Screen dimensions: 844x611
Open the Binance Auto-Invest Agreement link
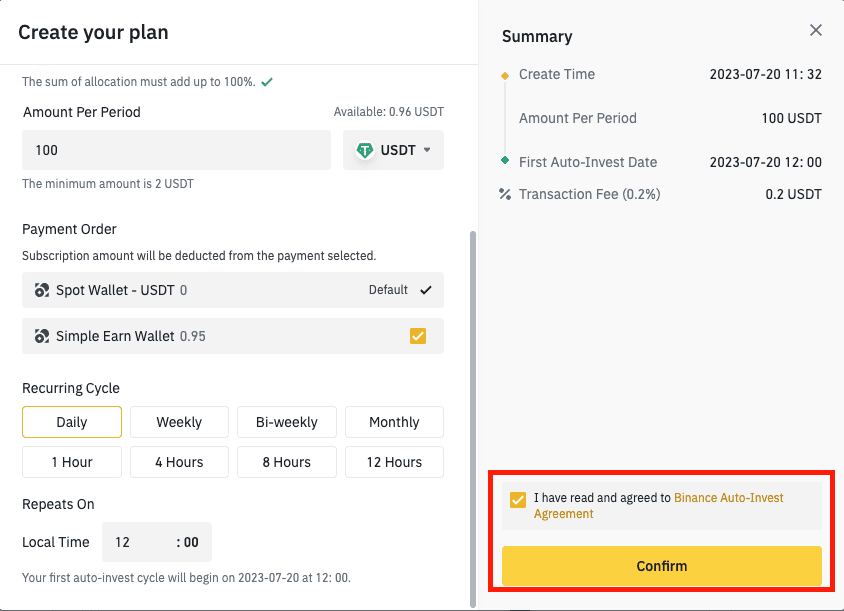coord(658,505)
